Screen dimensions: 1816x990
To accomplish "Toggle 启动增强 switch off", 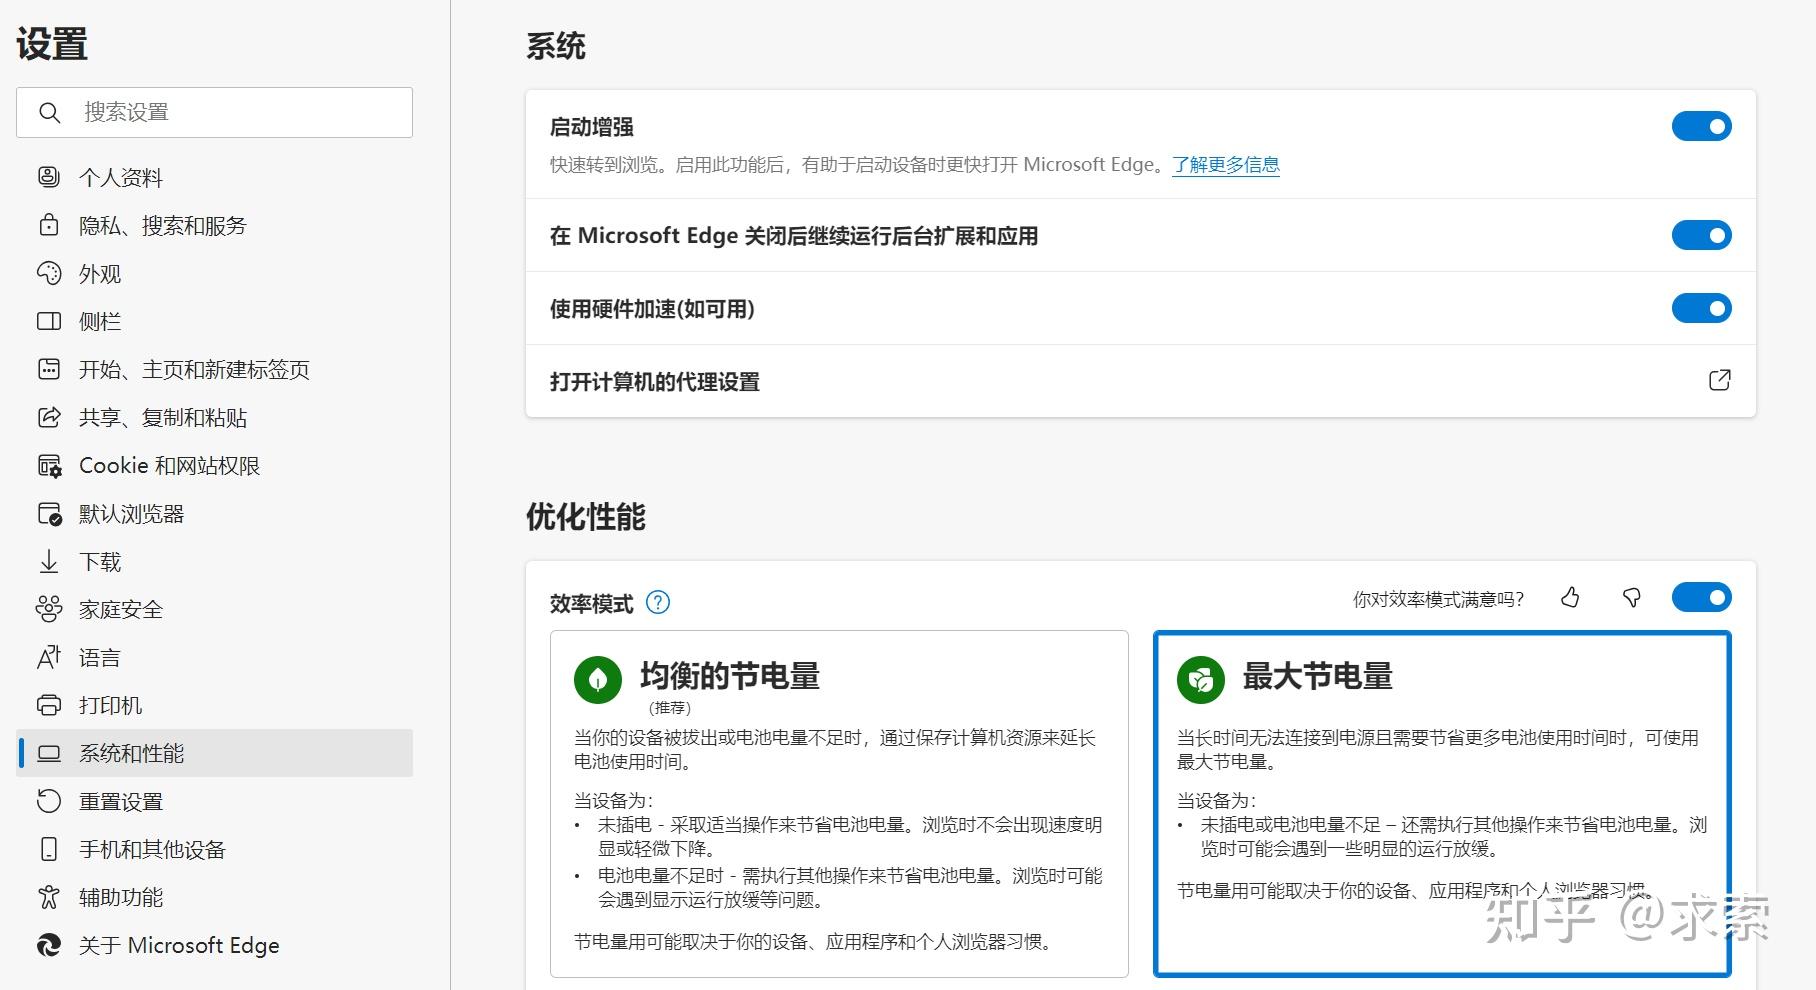I will 1701,126.
